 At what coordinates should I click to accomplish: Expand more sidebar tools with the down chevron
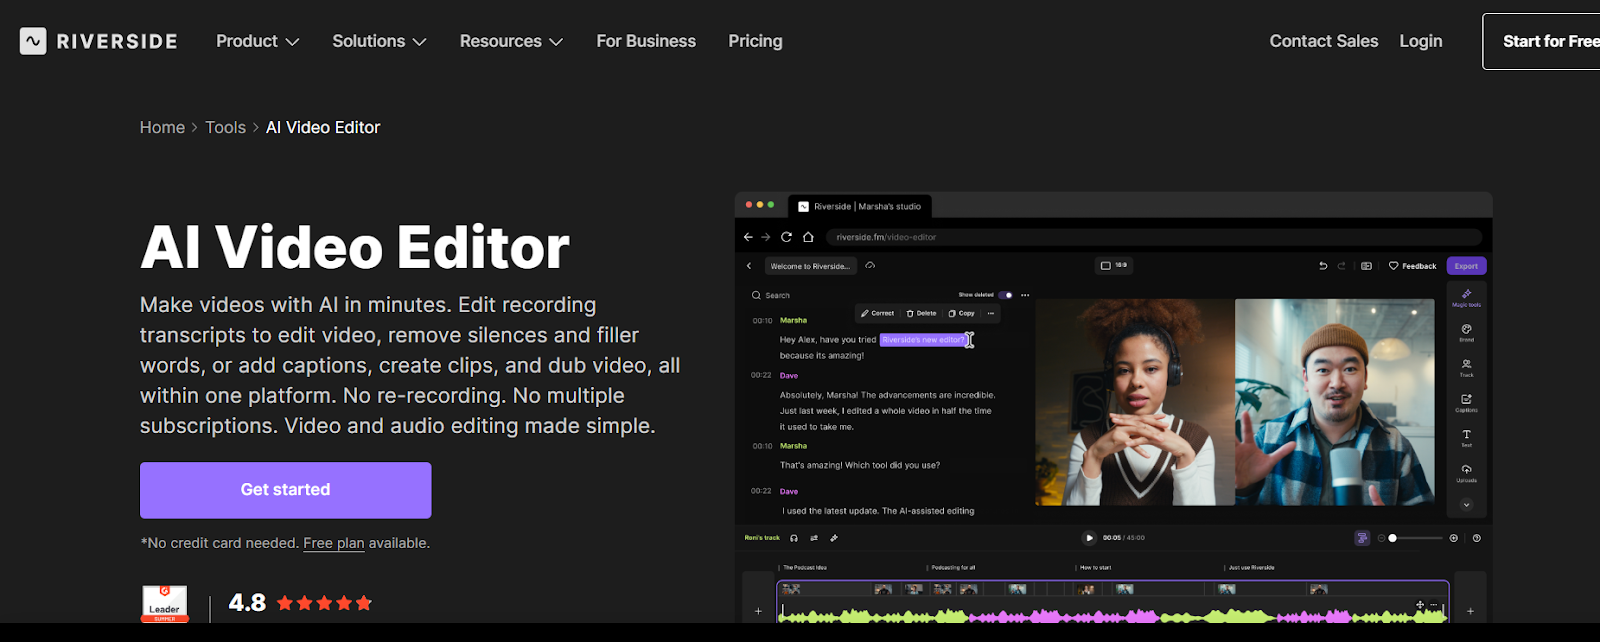pyautogui.click(x=1467, y=505)
